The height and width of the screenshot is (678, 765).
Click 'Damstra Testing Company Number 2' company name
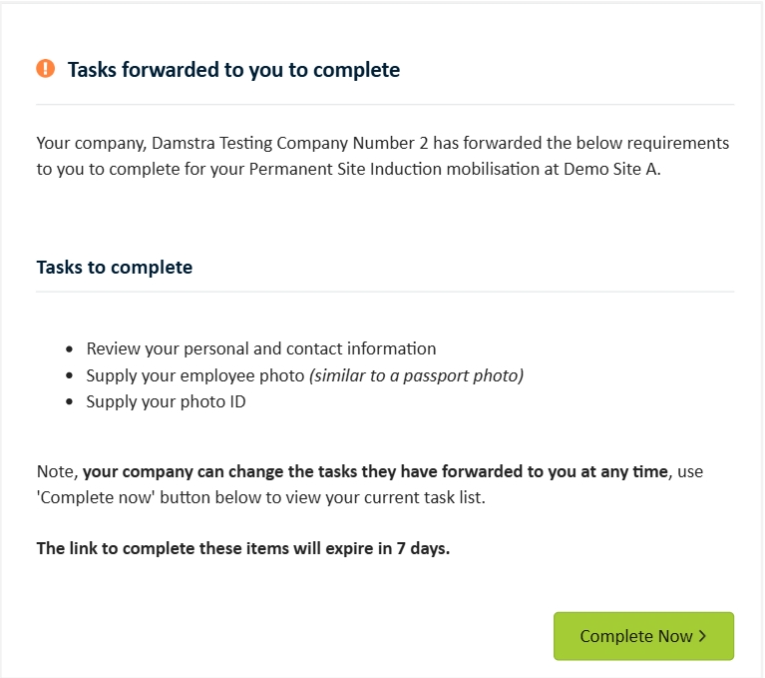290,143
